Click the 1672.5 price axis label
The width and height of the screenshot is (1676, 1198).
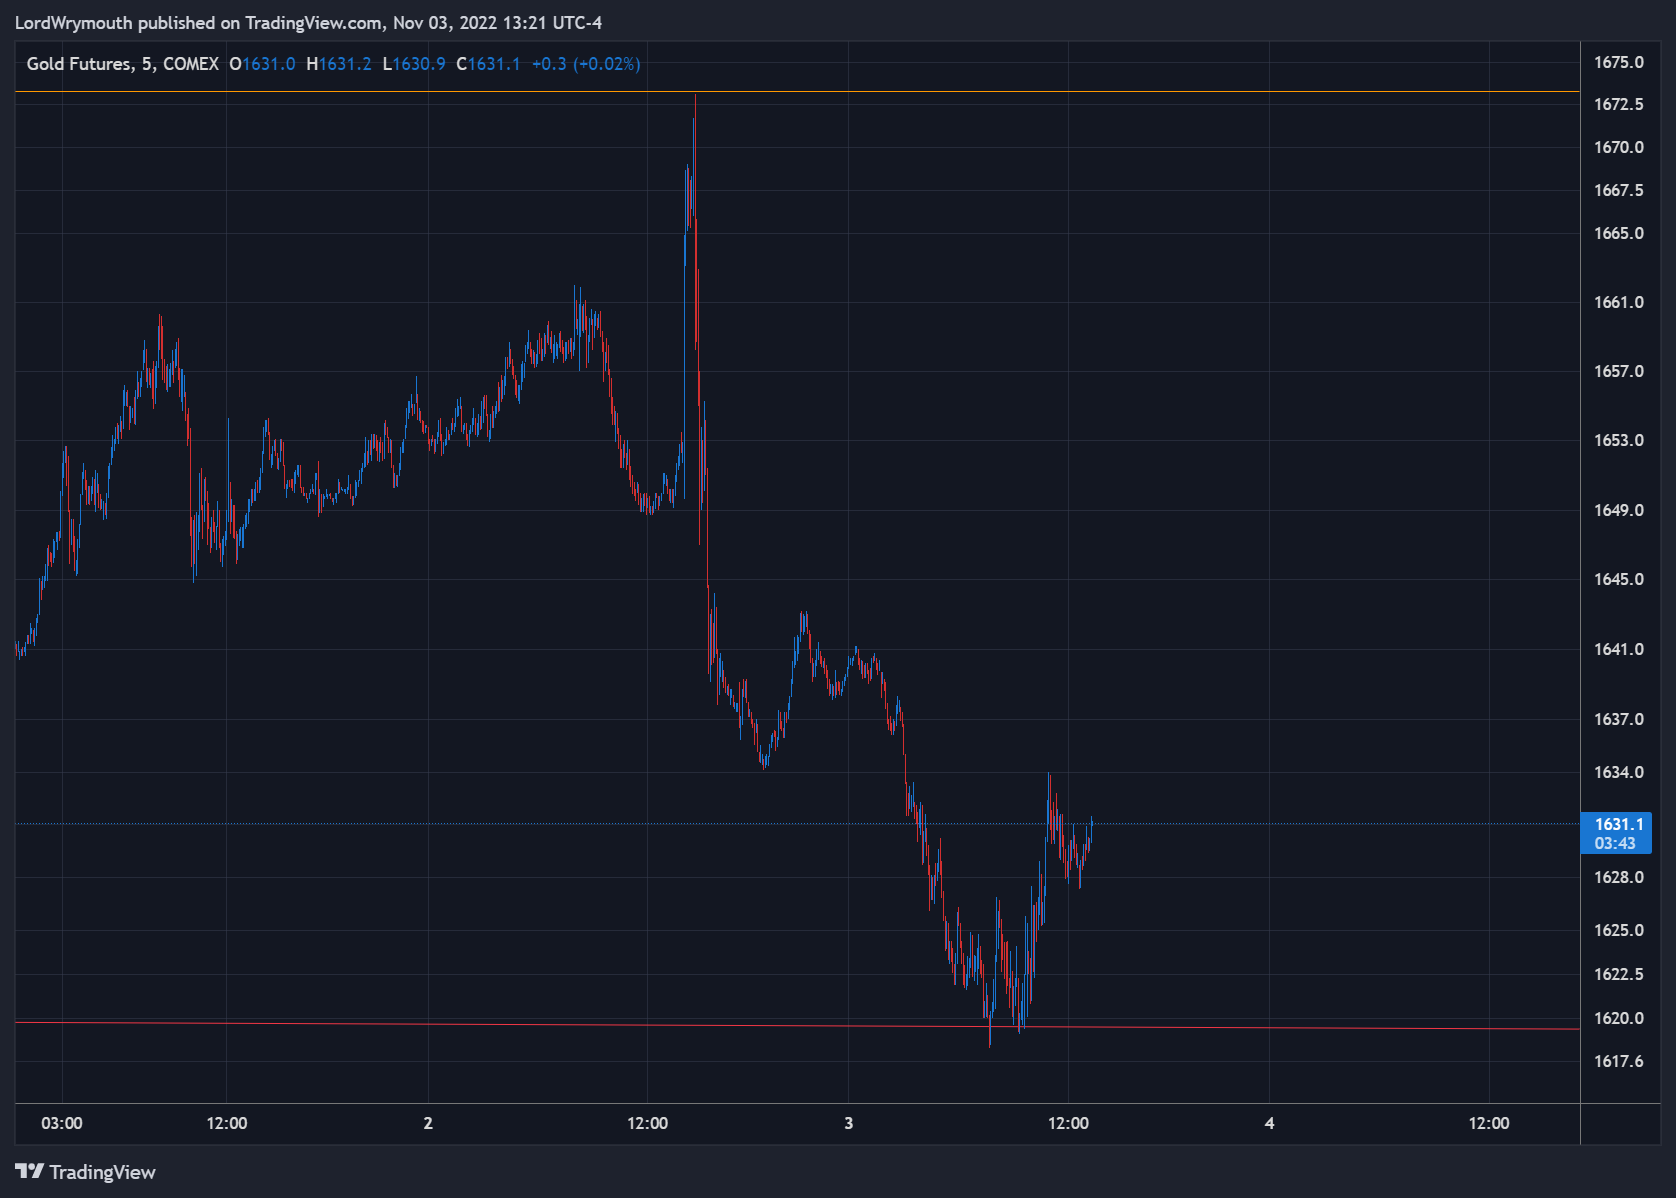(x=1618, y=104)
